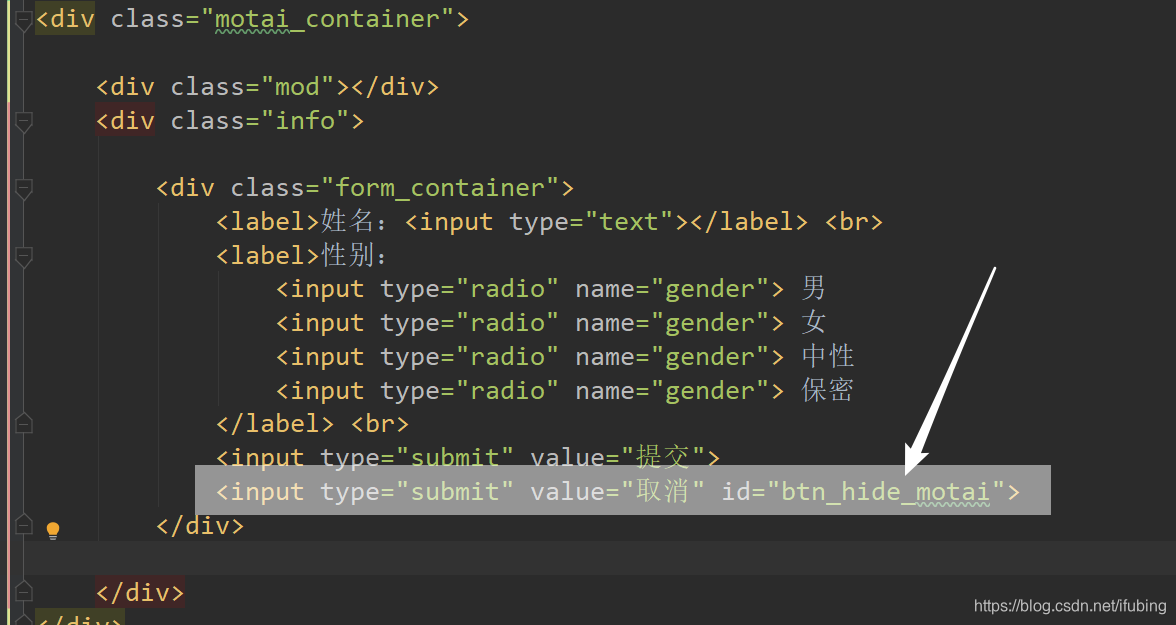Toggle fold marker at closing </label> line
The height and width of the screenshot is (625, 1176).
pos(23,423)
